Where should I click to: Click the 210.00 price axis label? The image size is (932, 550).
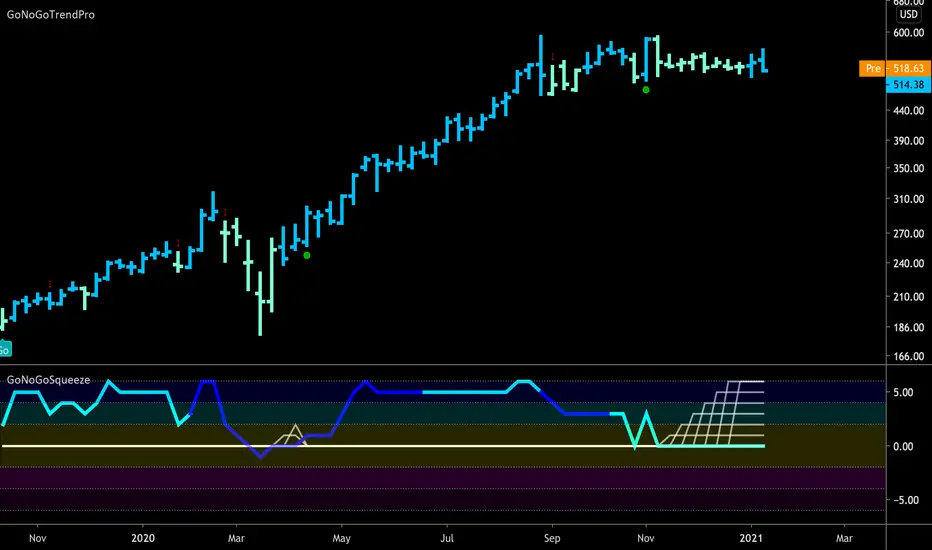coord(908,297)
